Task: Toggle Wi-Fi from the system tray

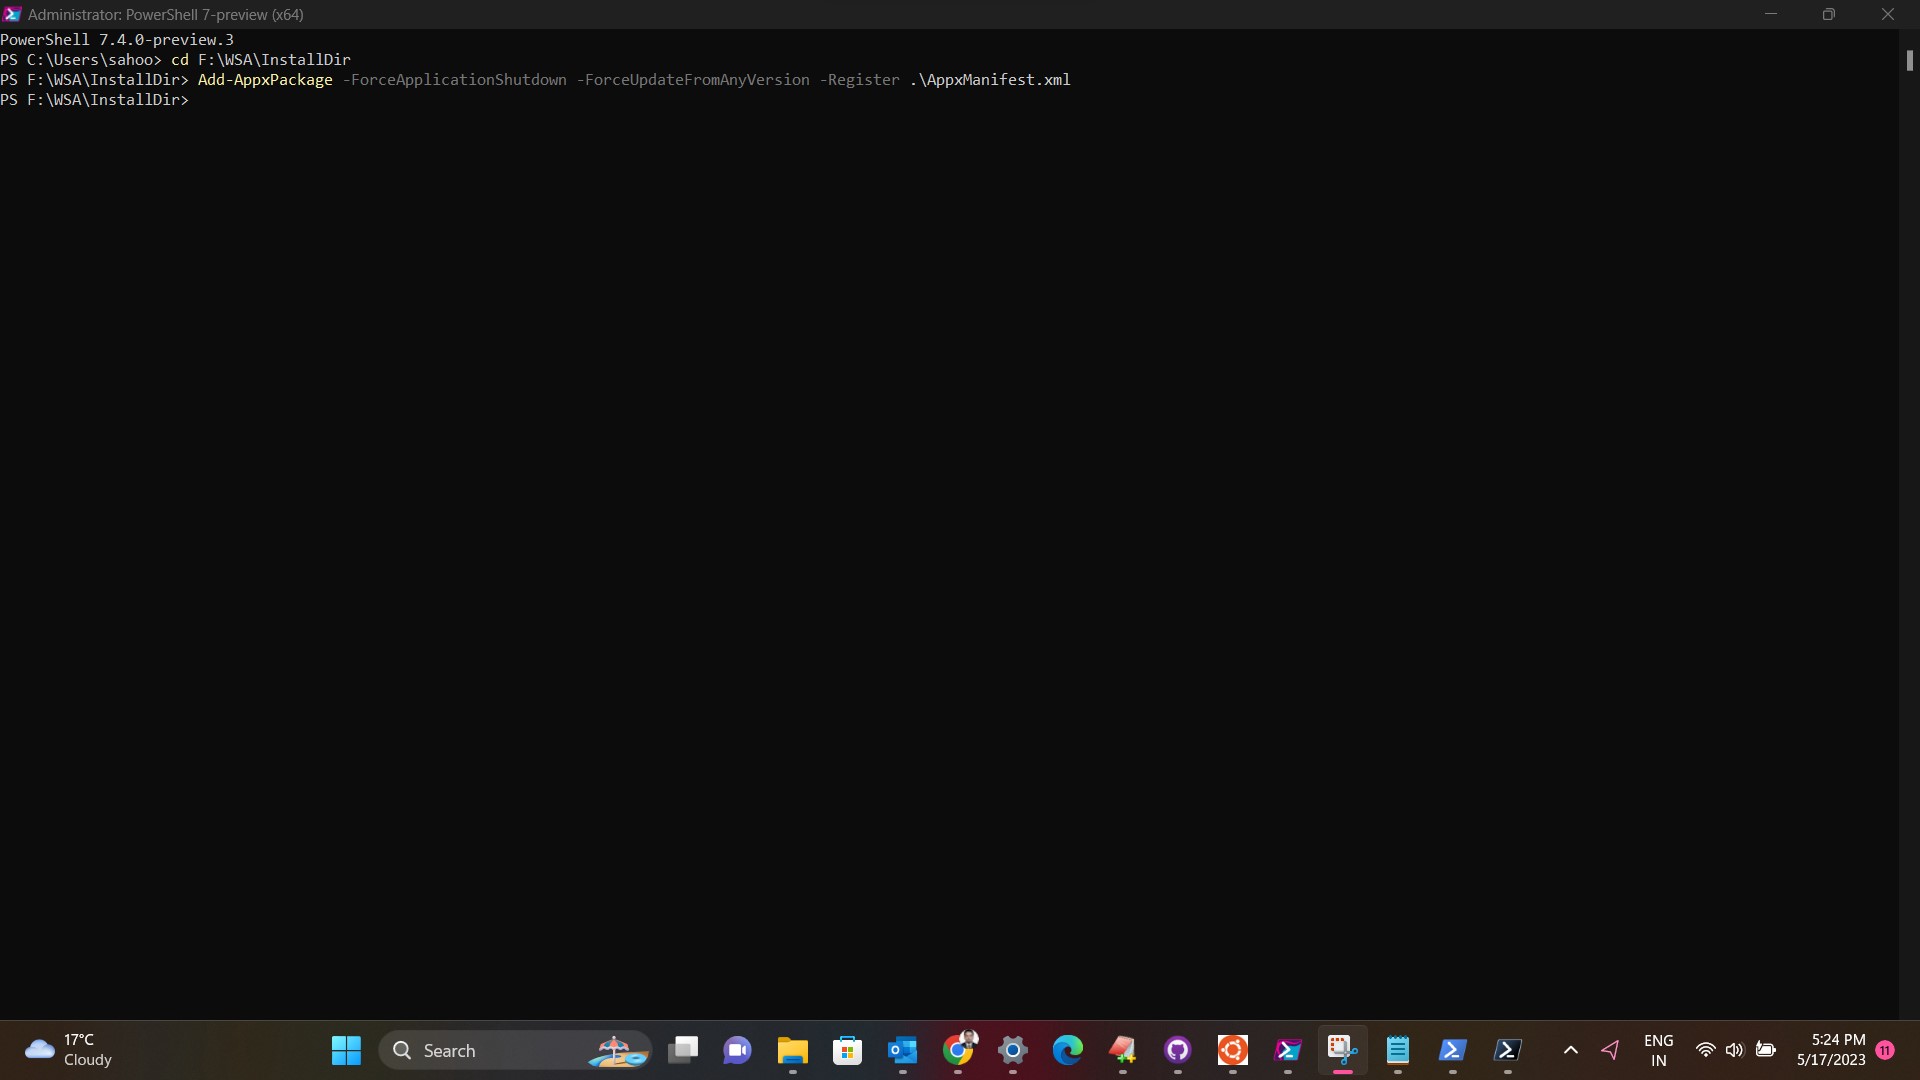Action: tap(1707, 1051)
